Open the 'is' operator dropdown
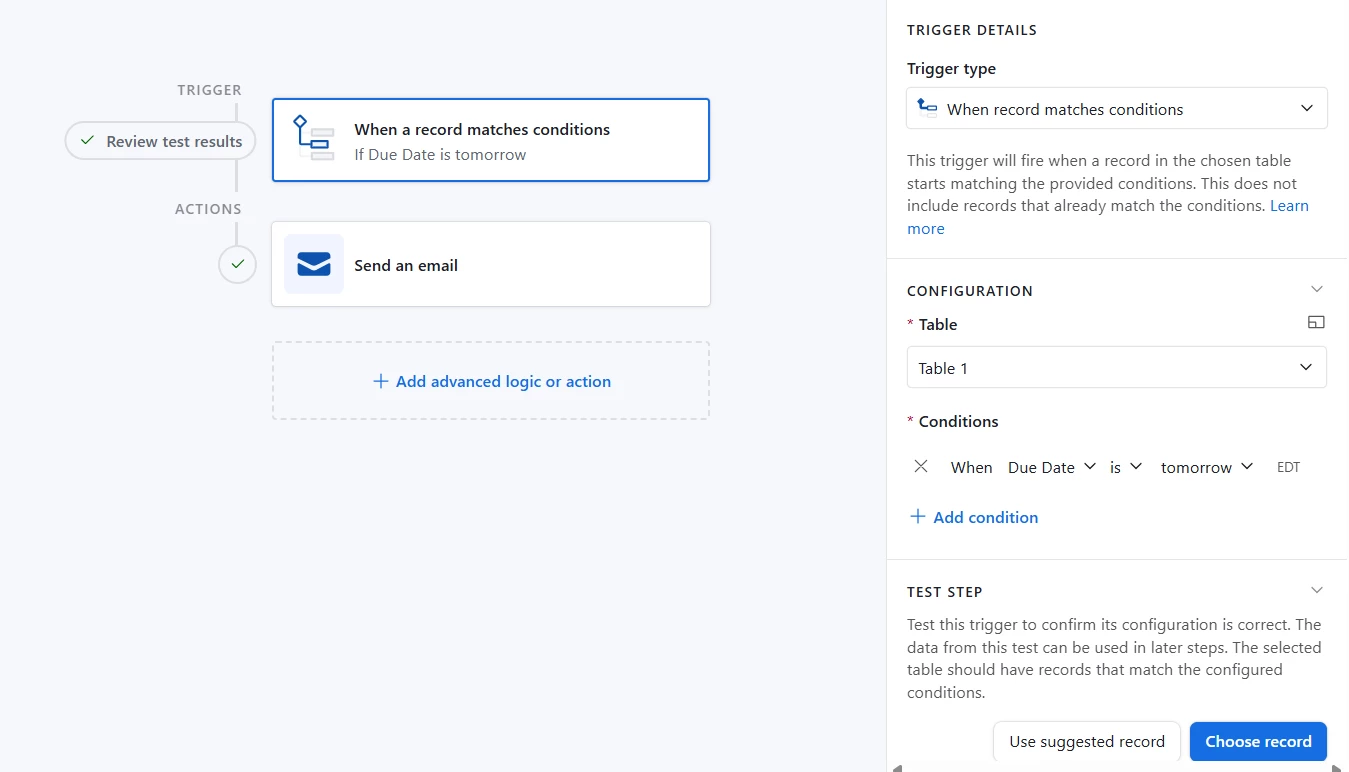Screen dimensions: 1349x772 [1125, 467]
